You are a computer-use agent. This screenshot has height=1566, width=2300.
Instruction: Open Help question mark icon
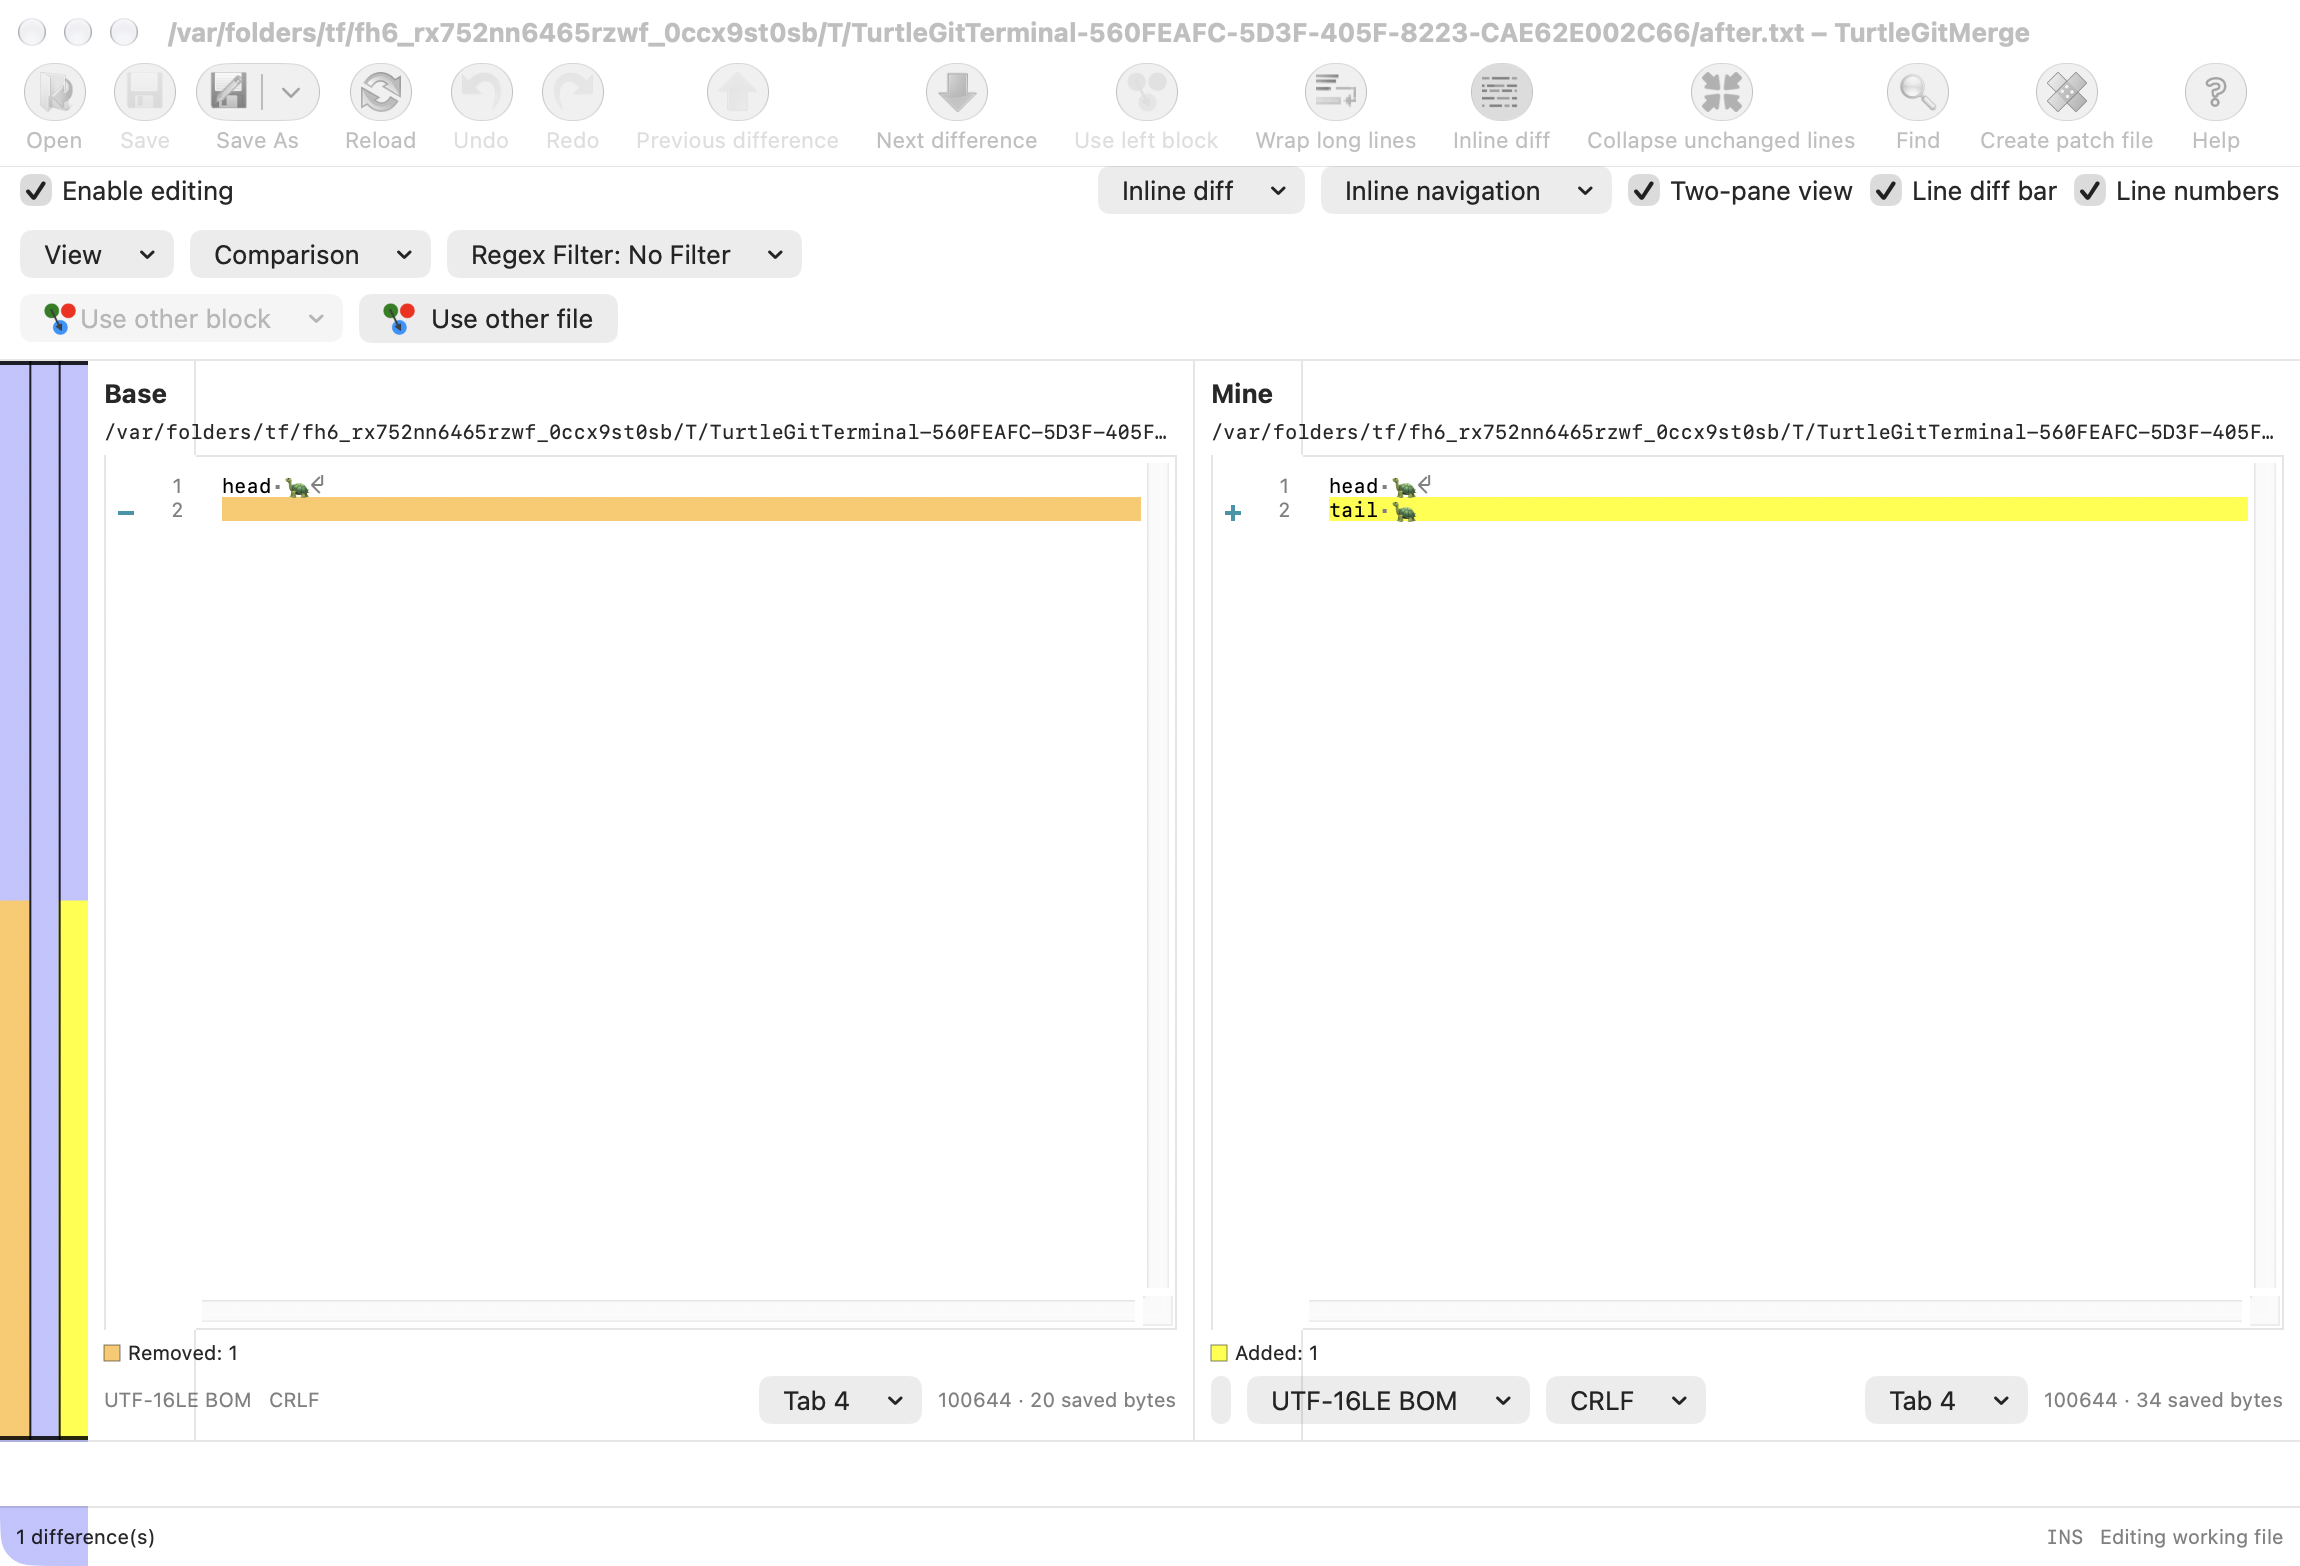pos(2215,93)
